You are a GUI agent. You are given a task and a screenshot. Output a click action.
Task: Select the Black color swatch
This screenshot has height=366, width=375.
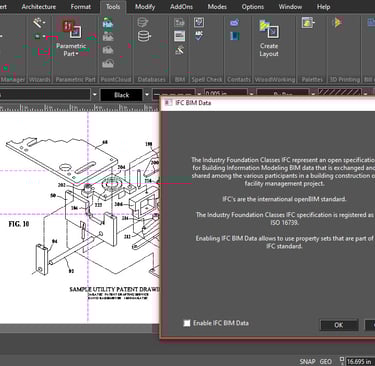coord(122,95)
